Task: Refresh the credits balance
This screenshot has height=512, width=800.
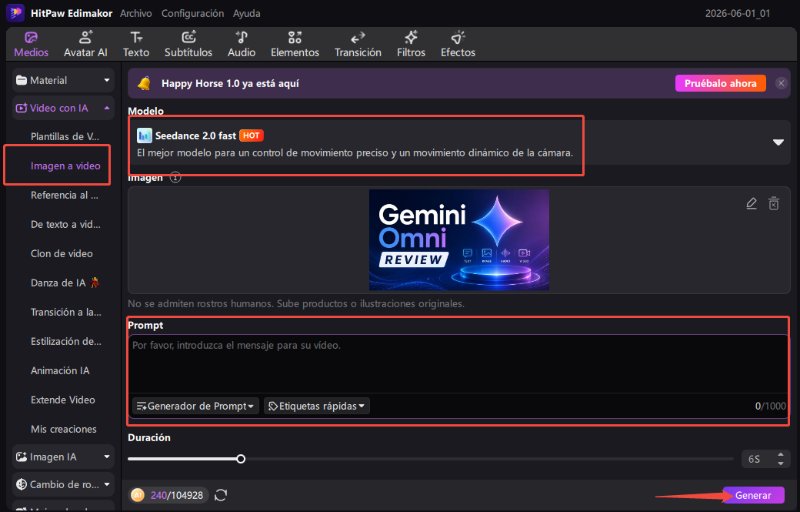Action: [220, 495]
